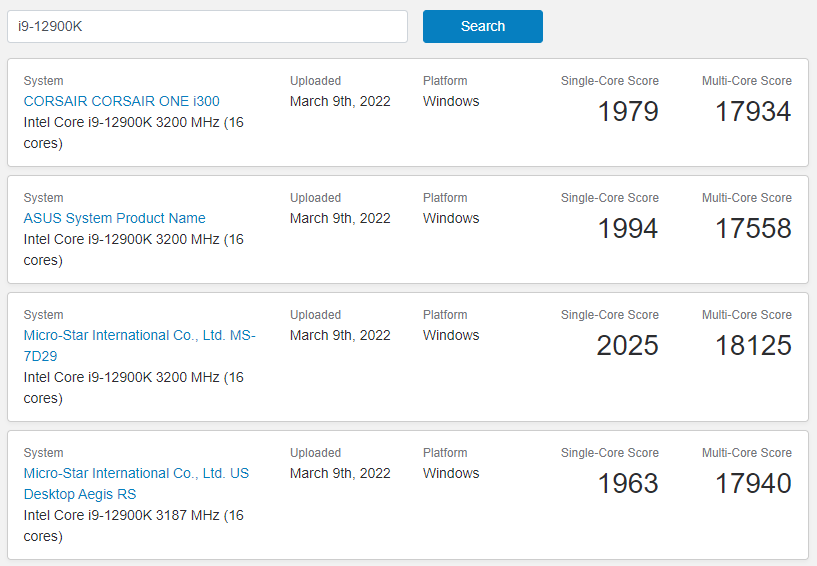Click the single-core score 2025
Viewport: 817px width, 566px height.
(627, 346)
